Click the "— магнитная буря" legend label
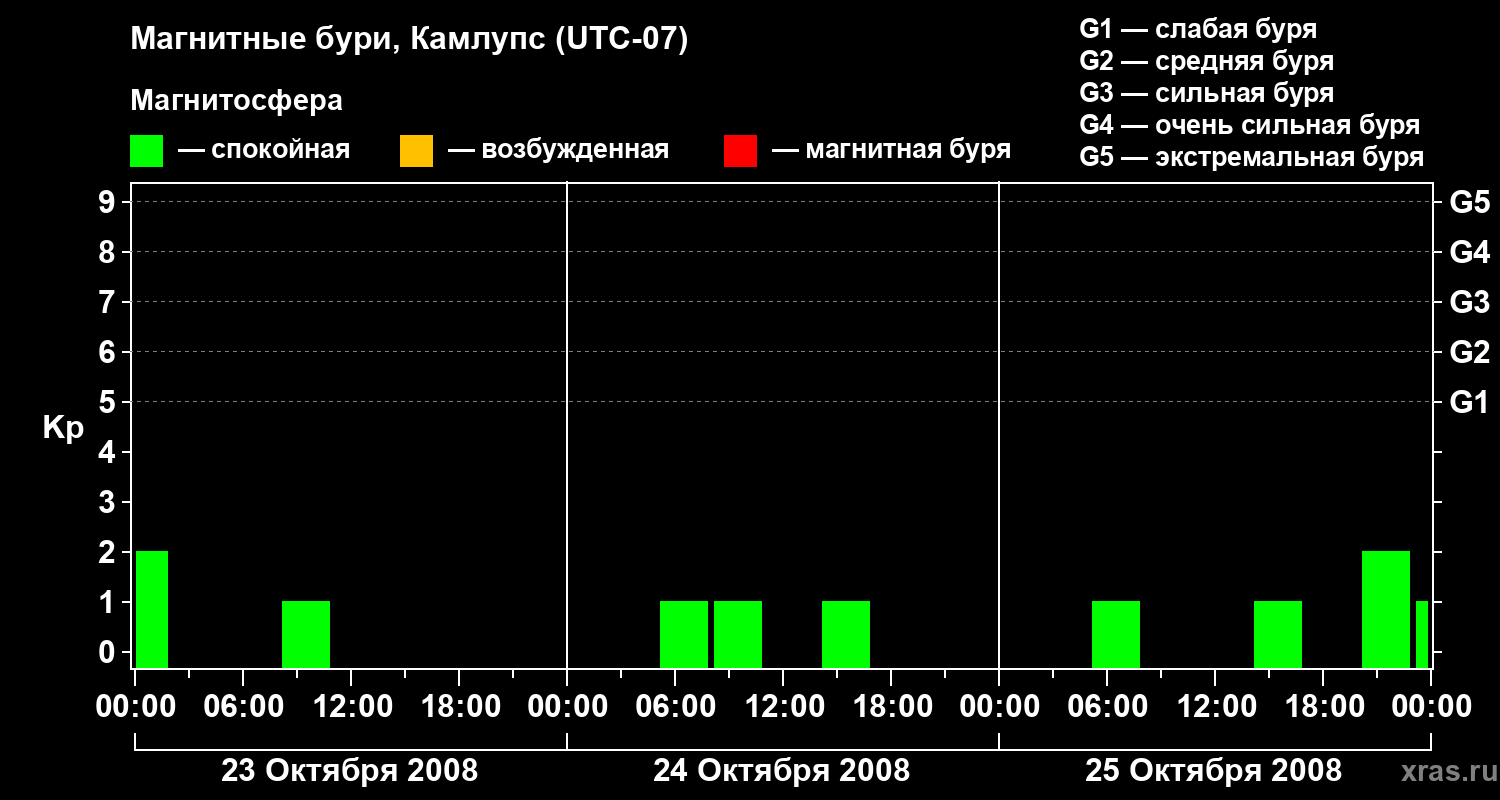Screen dimensions: 1500x800 (892, 150)
